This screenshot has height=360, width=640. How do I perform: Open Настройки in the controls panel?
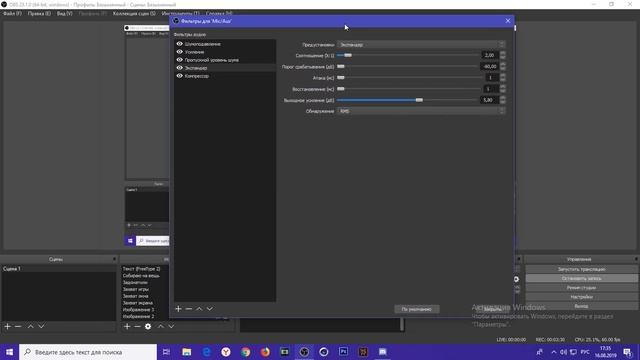581,297
